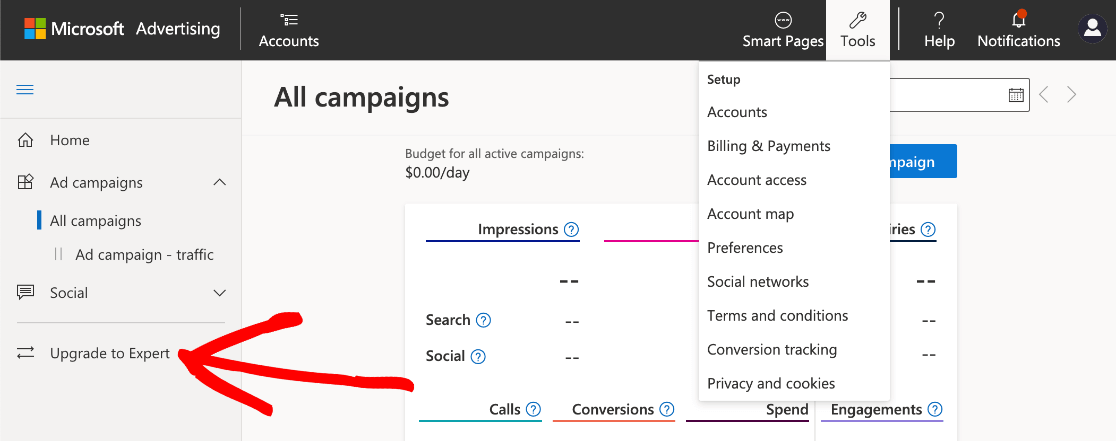
Task: Select the Calls metric tab
Action: pyautogui.click(x=505, y=410)
